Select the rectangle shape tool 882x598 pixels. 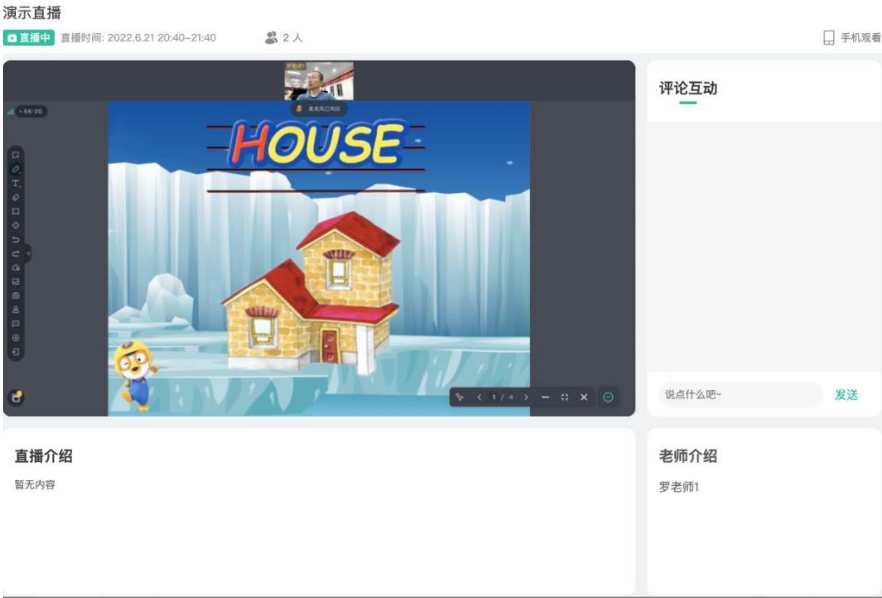pos(16,212)
